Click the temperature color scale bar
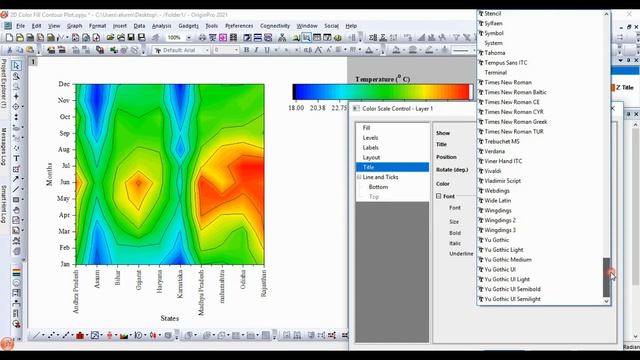 (x=382, y=92)
